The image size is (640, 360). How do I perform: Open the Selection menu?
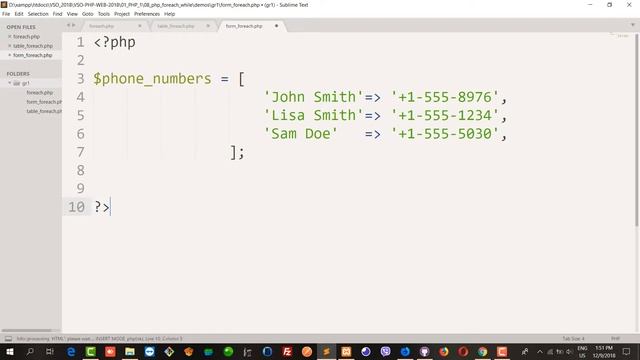tap(38, 14)
